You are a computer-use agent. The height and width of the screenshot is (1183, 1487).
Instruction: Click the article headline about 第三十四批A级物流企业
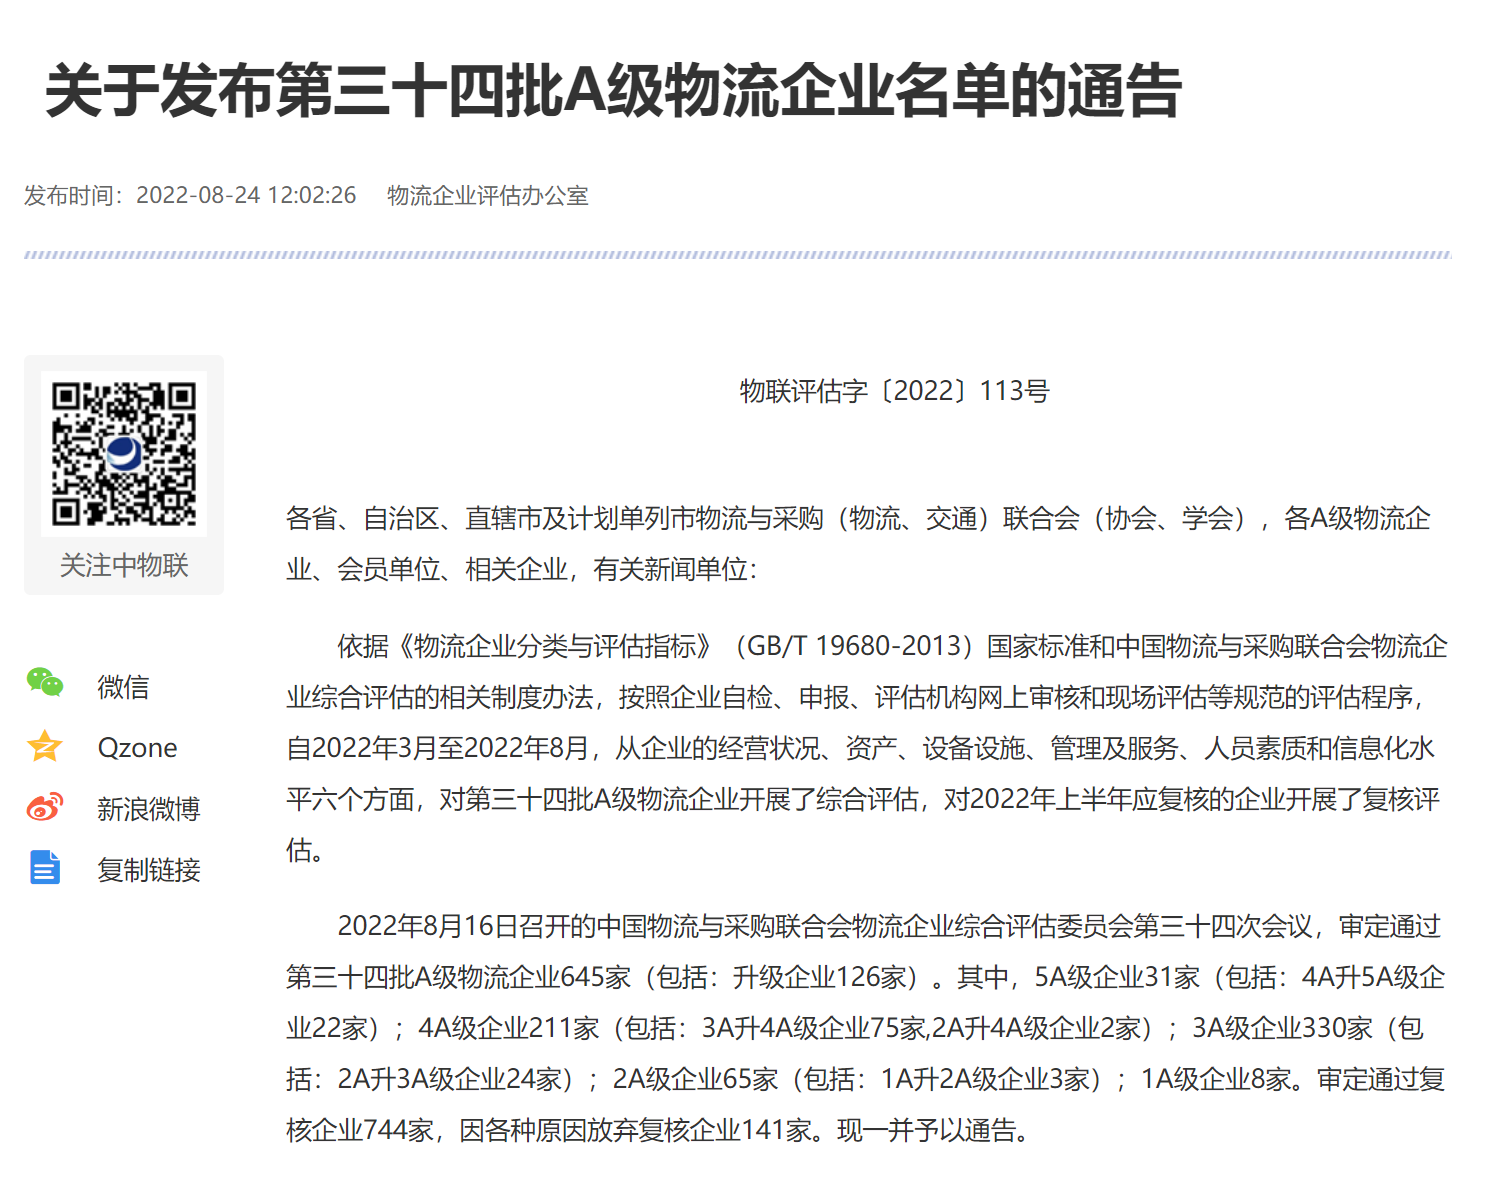[x=613, y=91]
